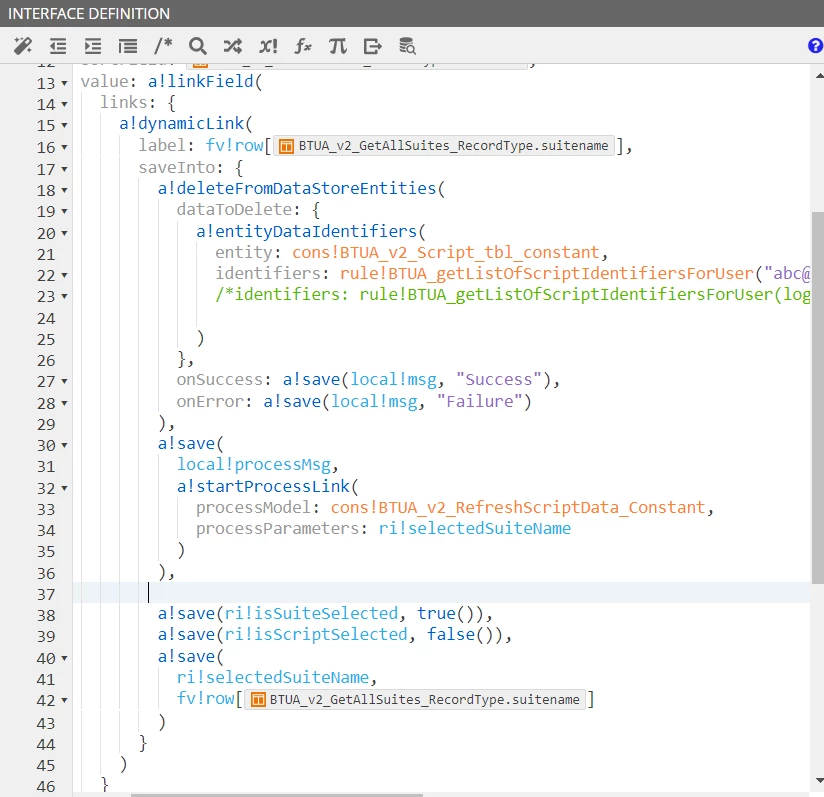Click cons!BTUA_v2_Script_tbl_constant text
824x797 pixels.
pos(446,253)
